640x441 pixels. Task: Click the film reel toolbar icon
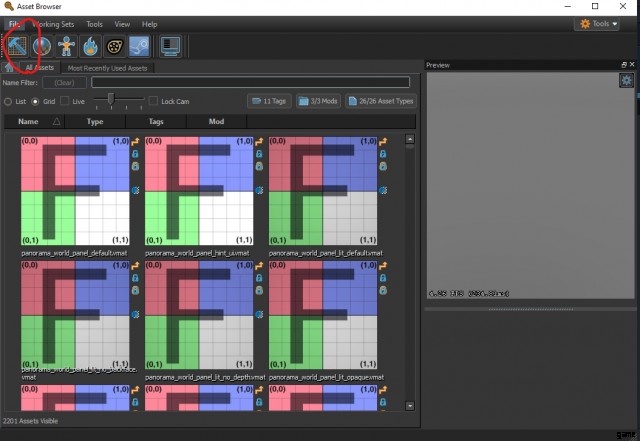coord(115,45)
